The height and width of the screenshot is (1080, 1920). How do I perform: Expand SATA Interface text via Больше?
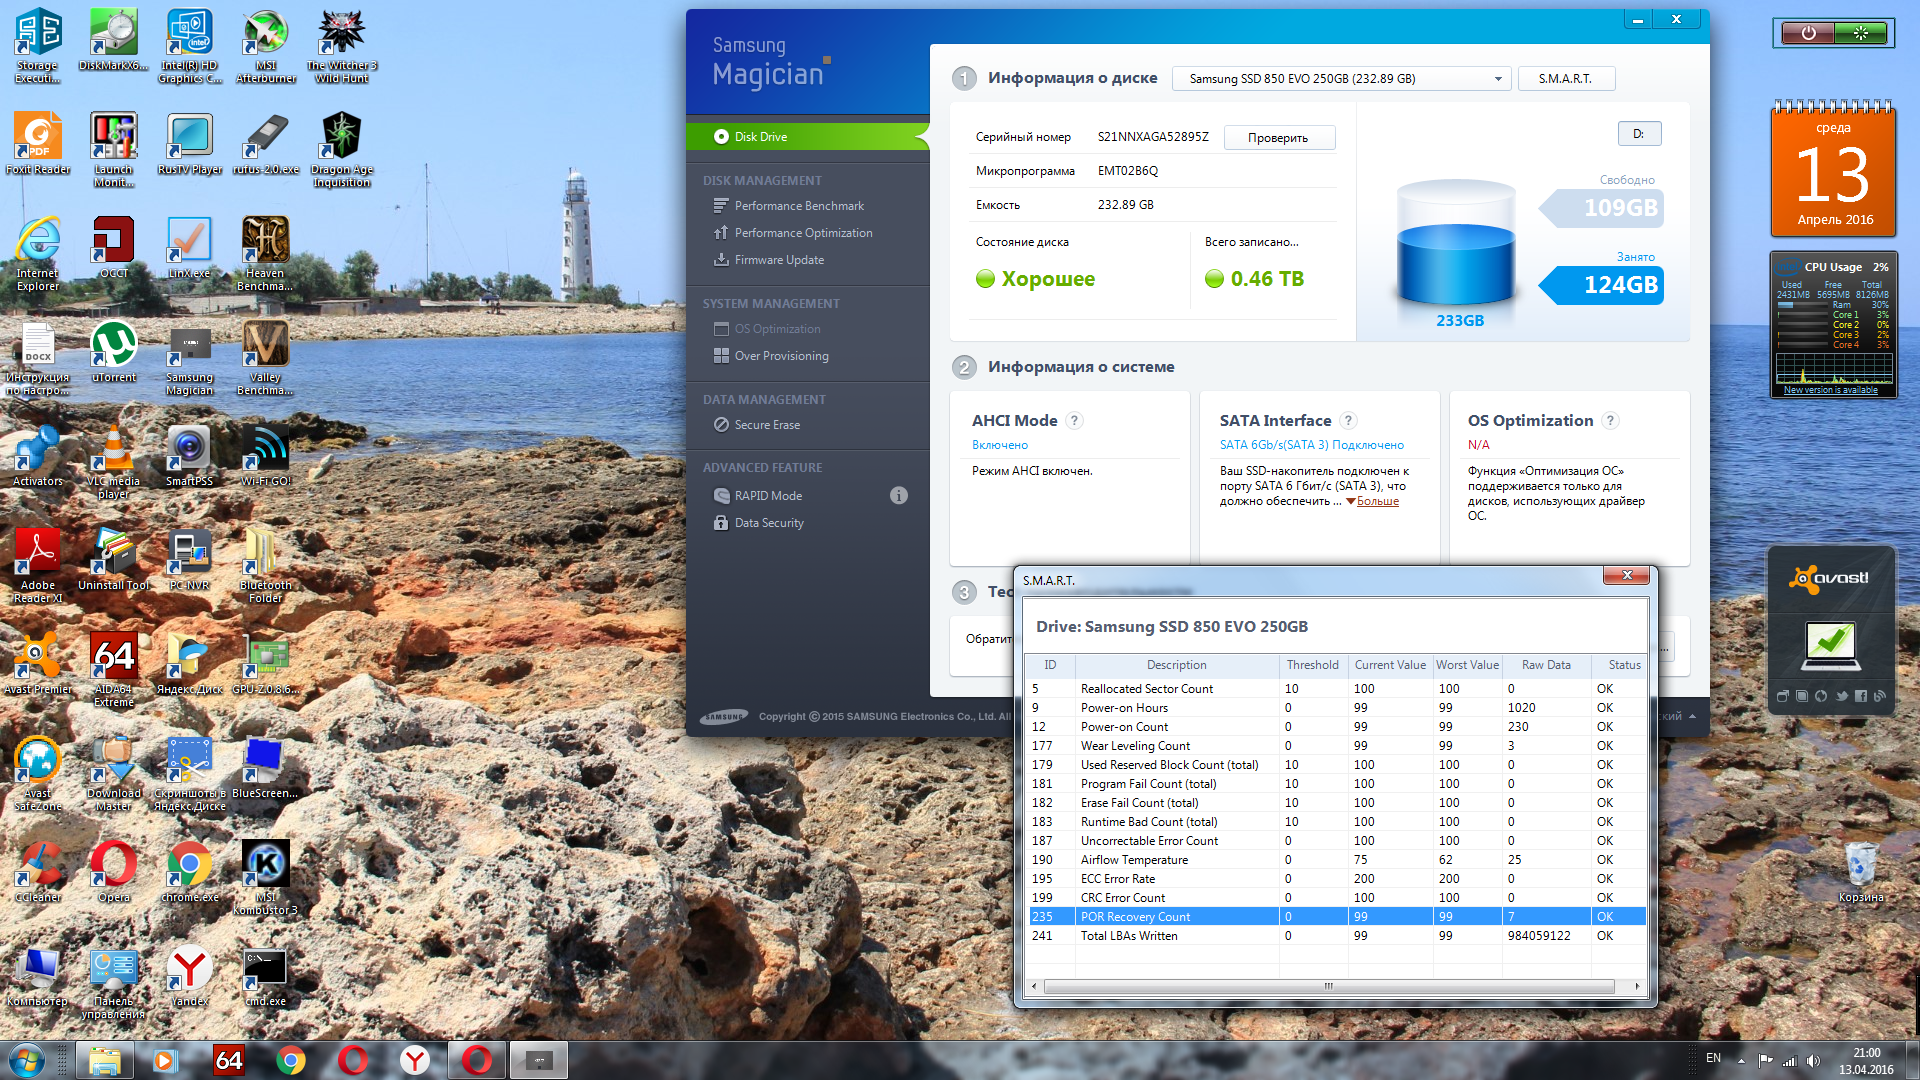pos(1377,502)
